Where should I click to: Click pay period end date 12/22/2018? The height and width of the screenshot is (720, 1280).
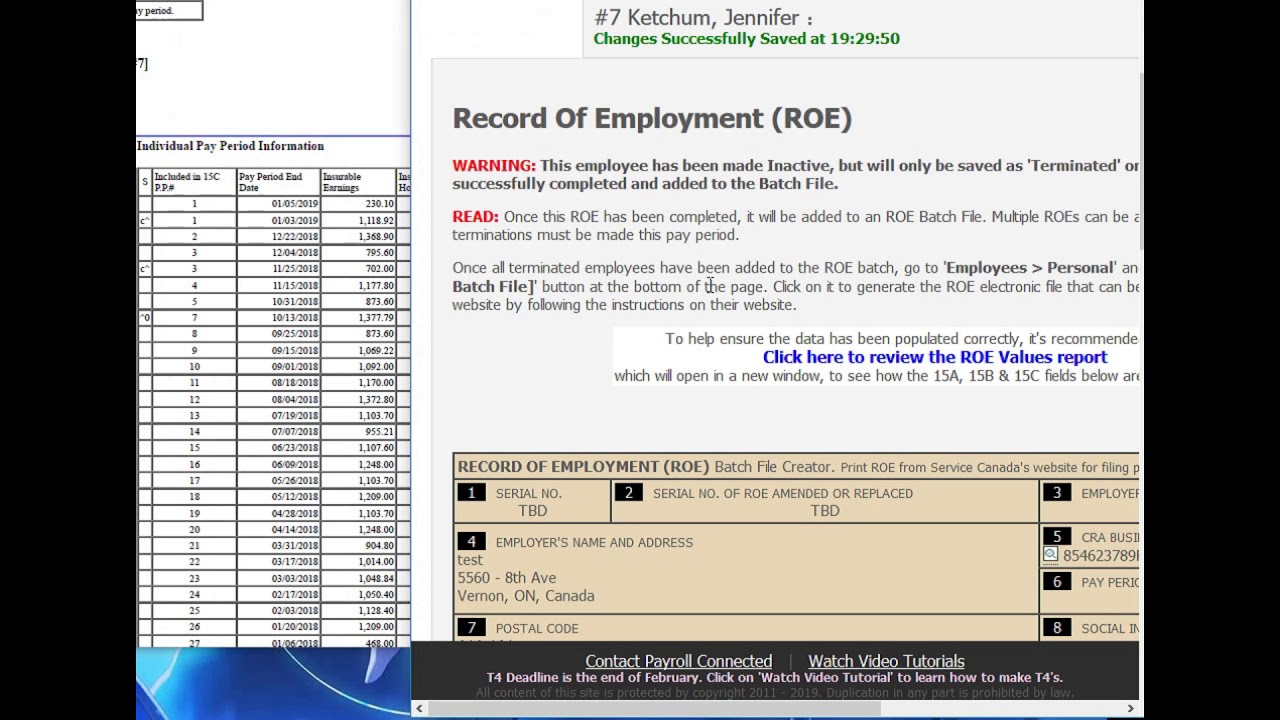pos(294,237)
